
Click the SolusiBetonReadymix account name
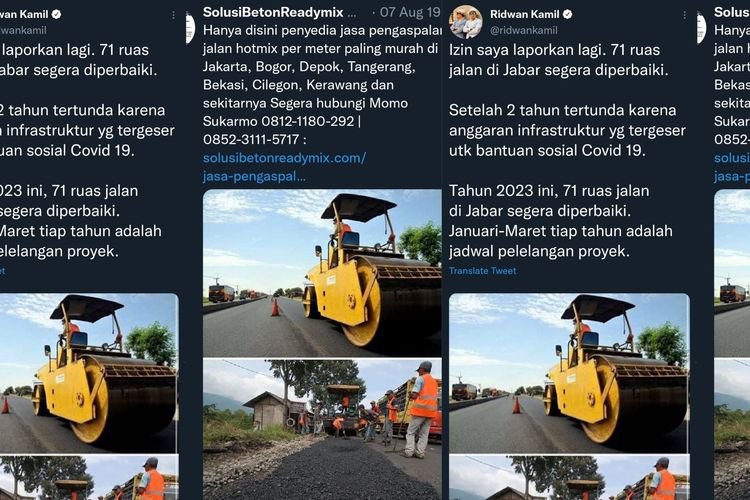(273, 12)
